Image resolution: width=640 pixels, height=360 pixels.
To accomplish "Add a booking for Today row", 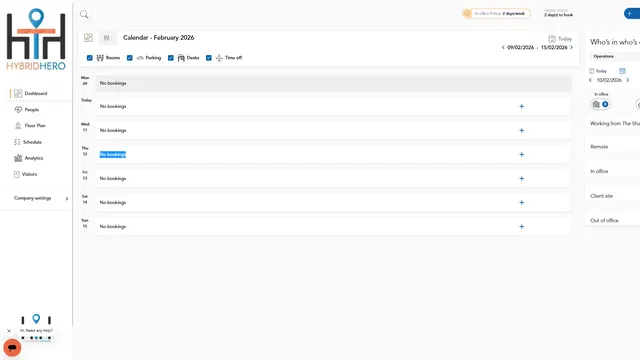I will [x=522, y=107].
